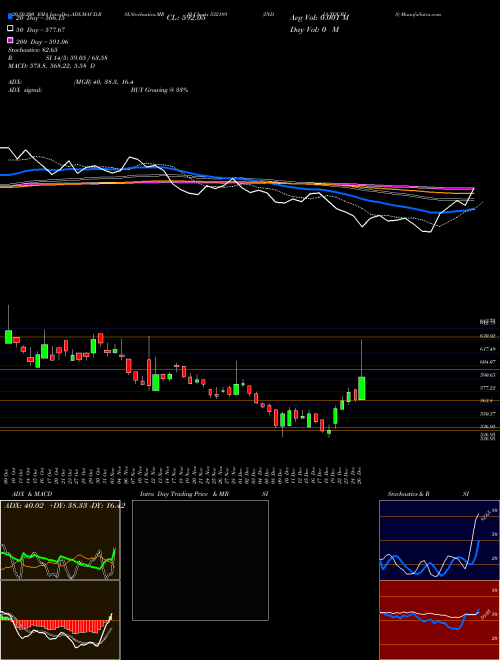Image resolution: width=500 pixels, height=660 pixels.
Task: Click the 577.22 price axis label
Action: (x=488, y=388)
